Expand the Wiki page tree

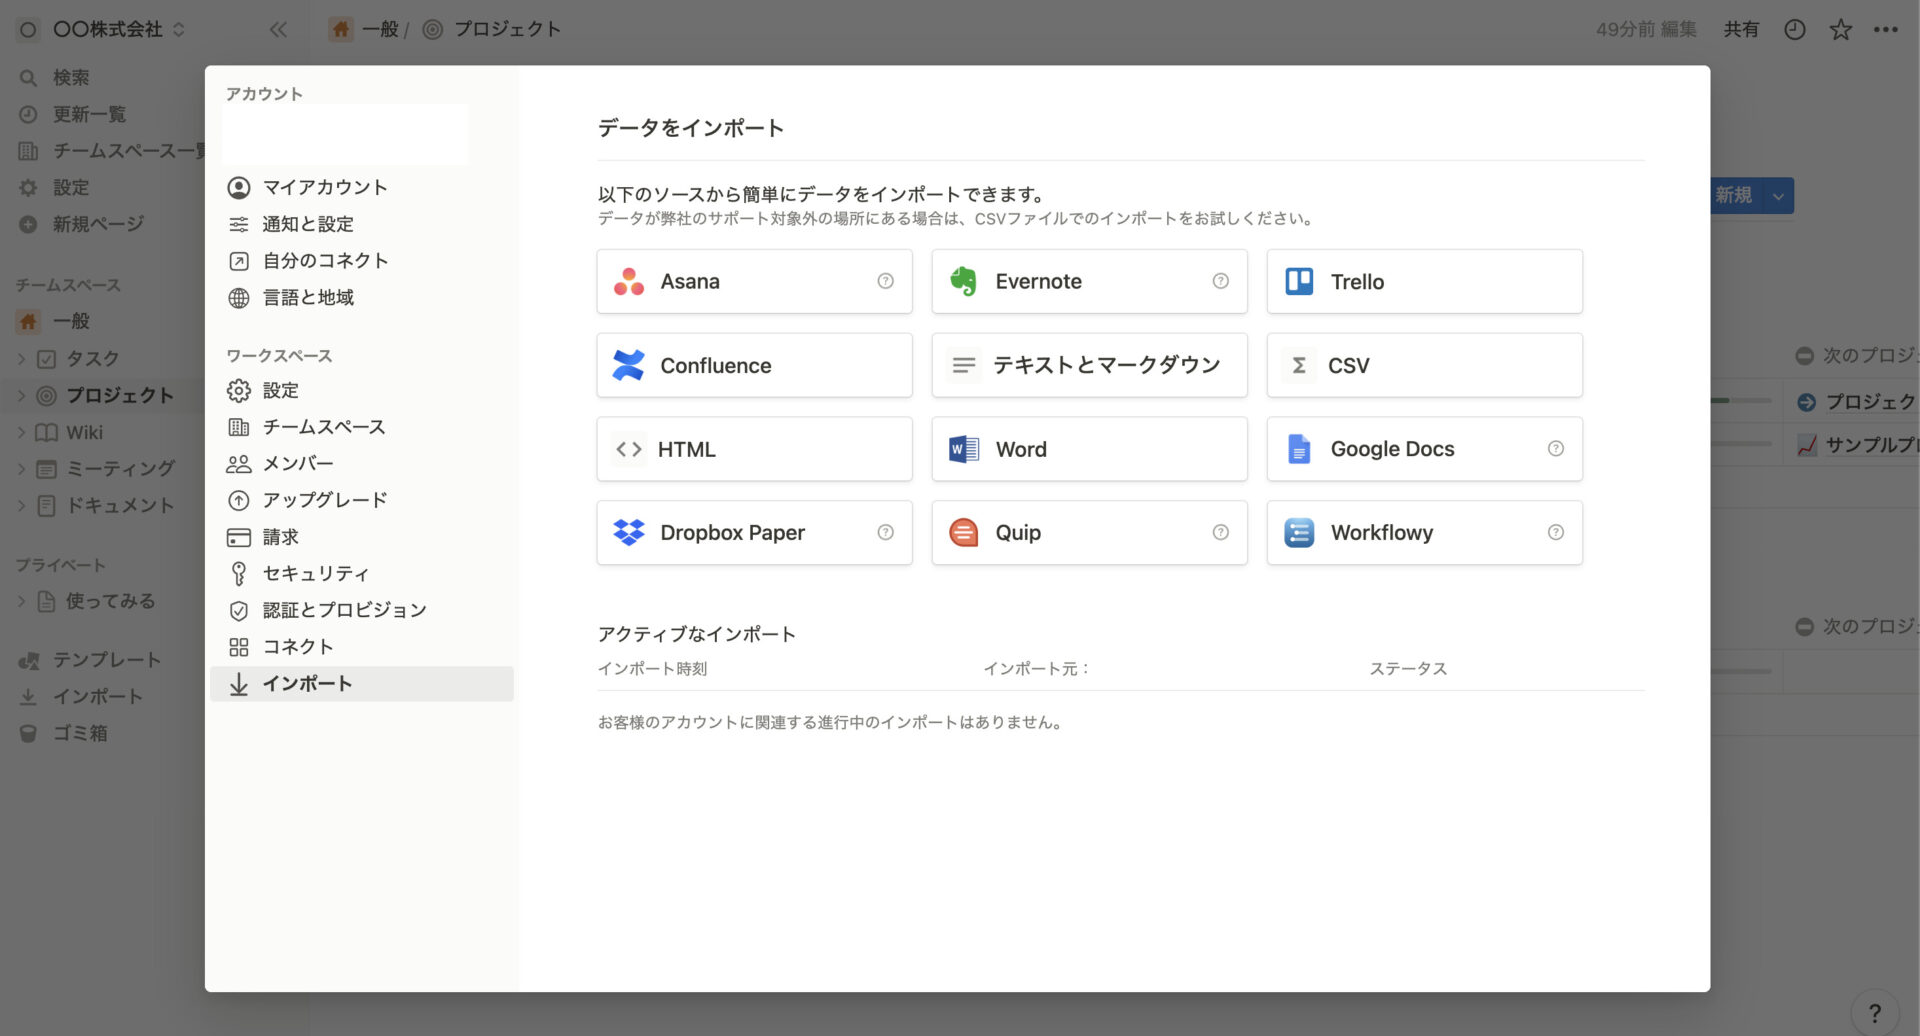click(x=21, y=433)
